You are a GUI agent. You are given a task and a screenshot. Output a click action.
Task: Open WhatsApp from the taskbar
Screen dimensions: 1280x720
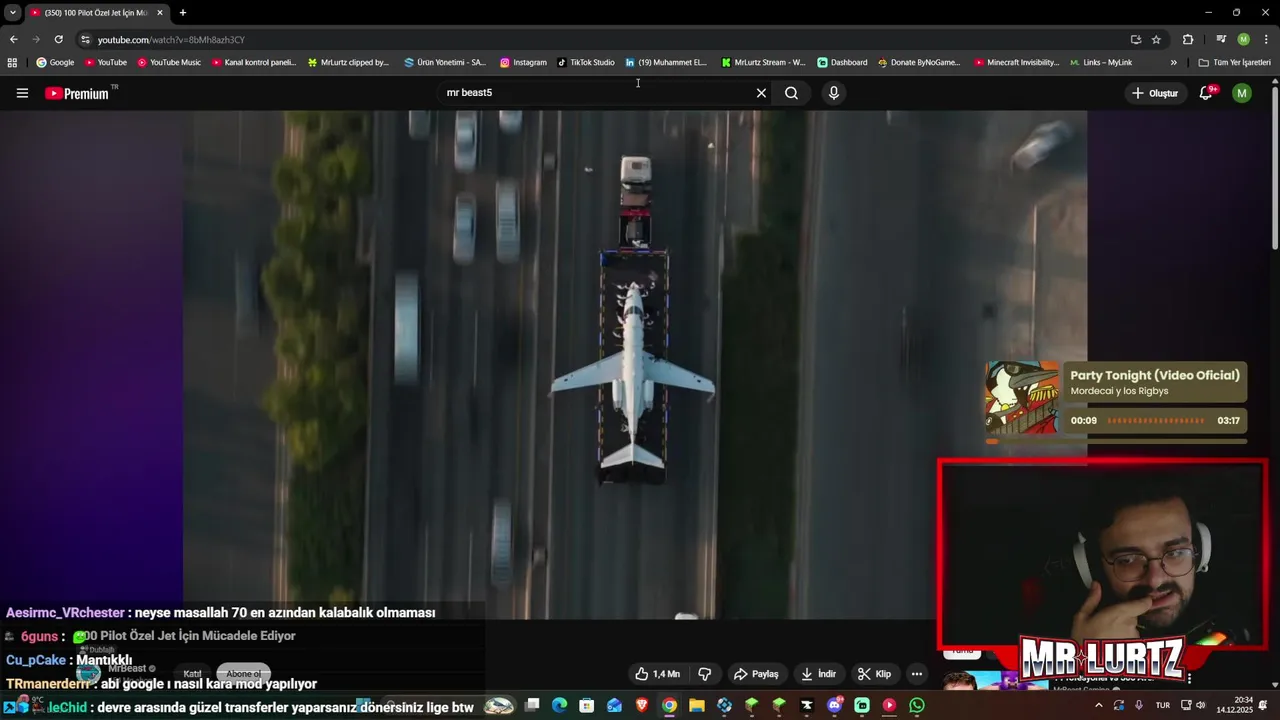(917, 706)
